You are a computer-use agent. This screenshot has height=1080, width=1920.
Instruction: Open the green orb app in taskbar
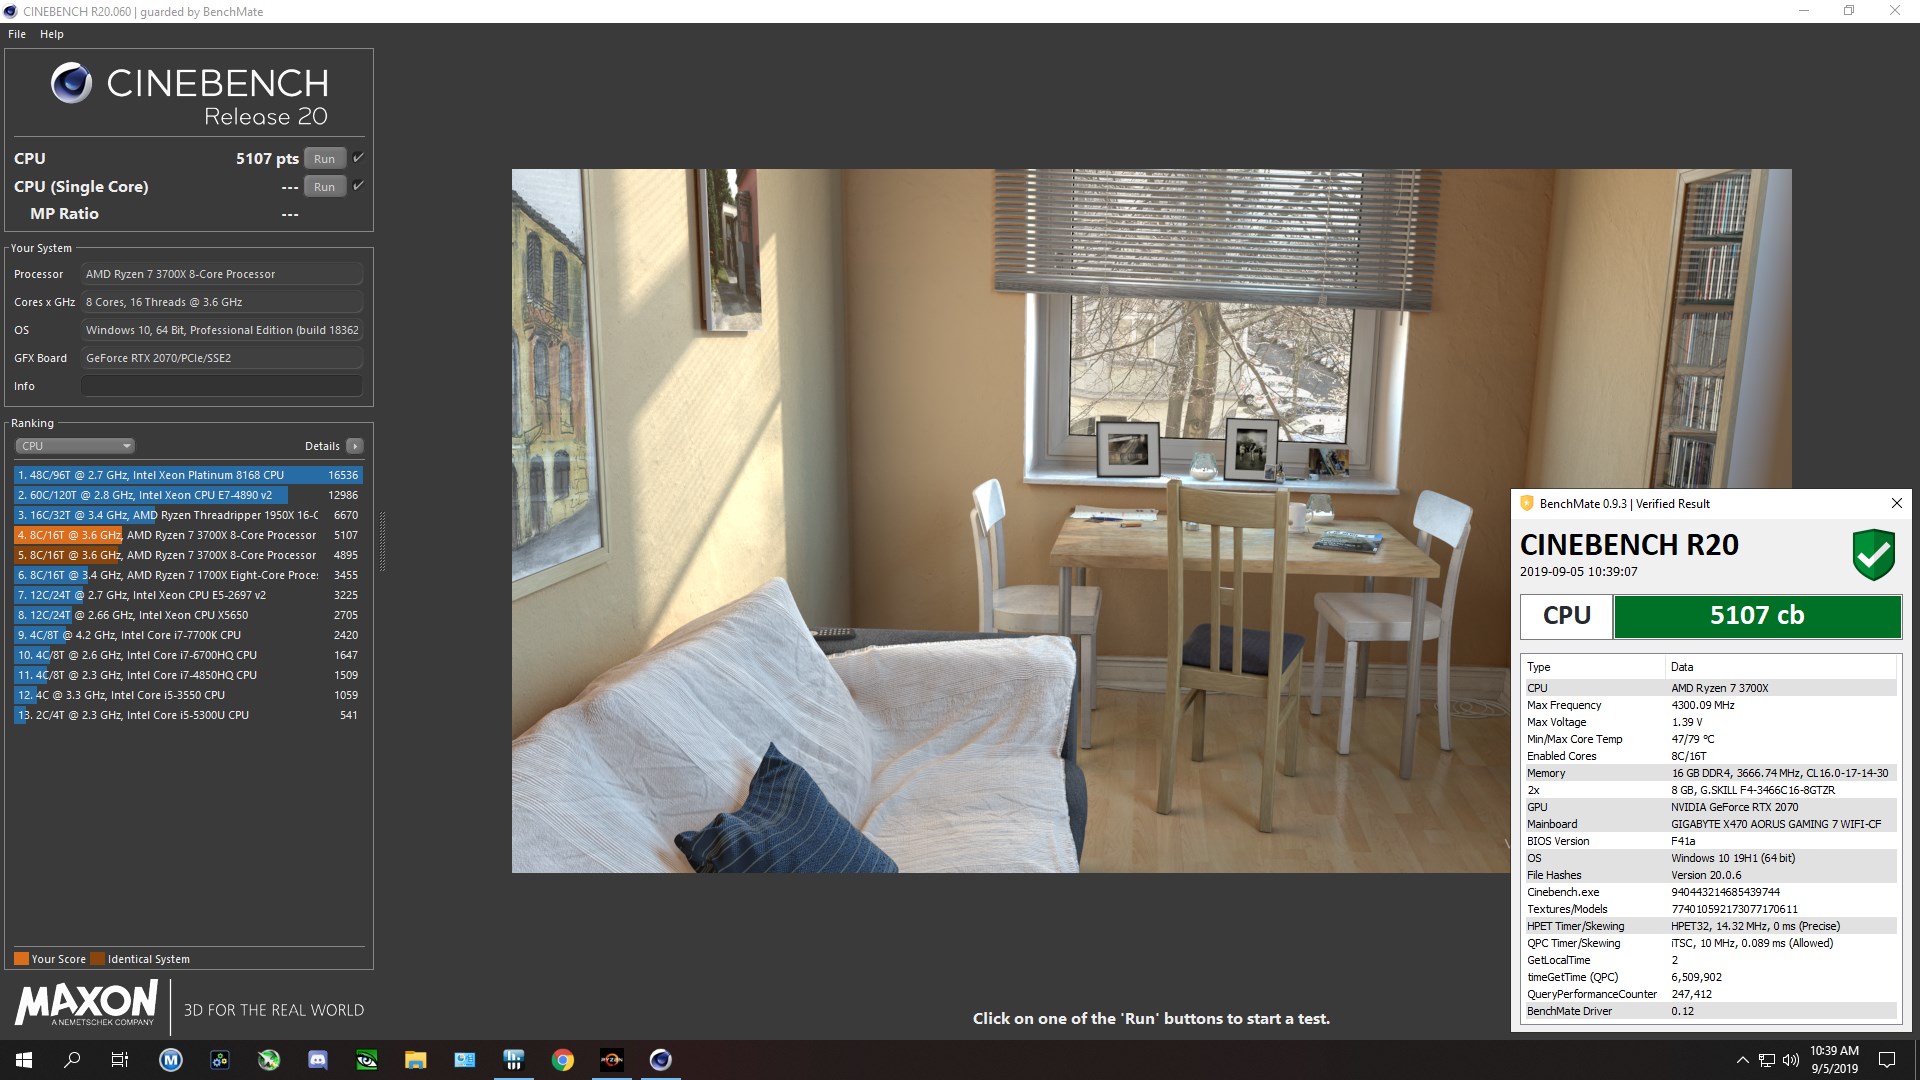269,1060
